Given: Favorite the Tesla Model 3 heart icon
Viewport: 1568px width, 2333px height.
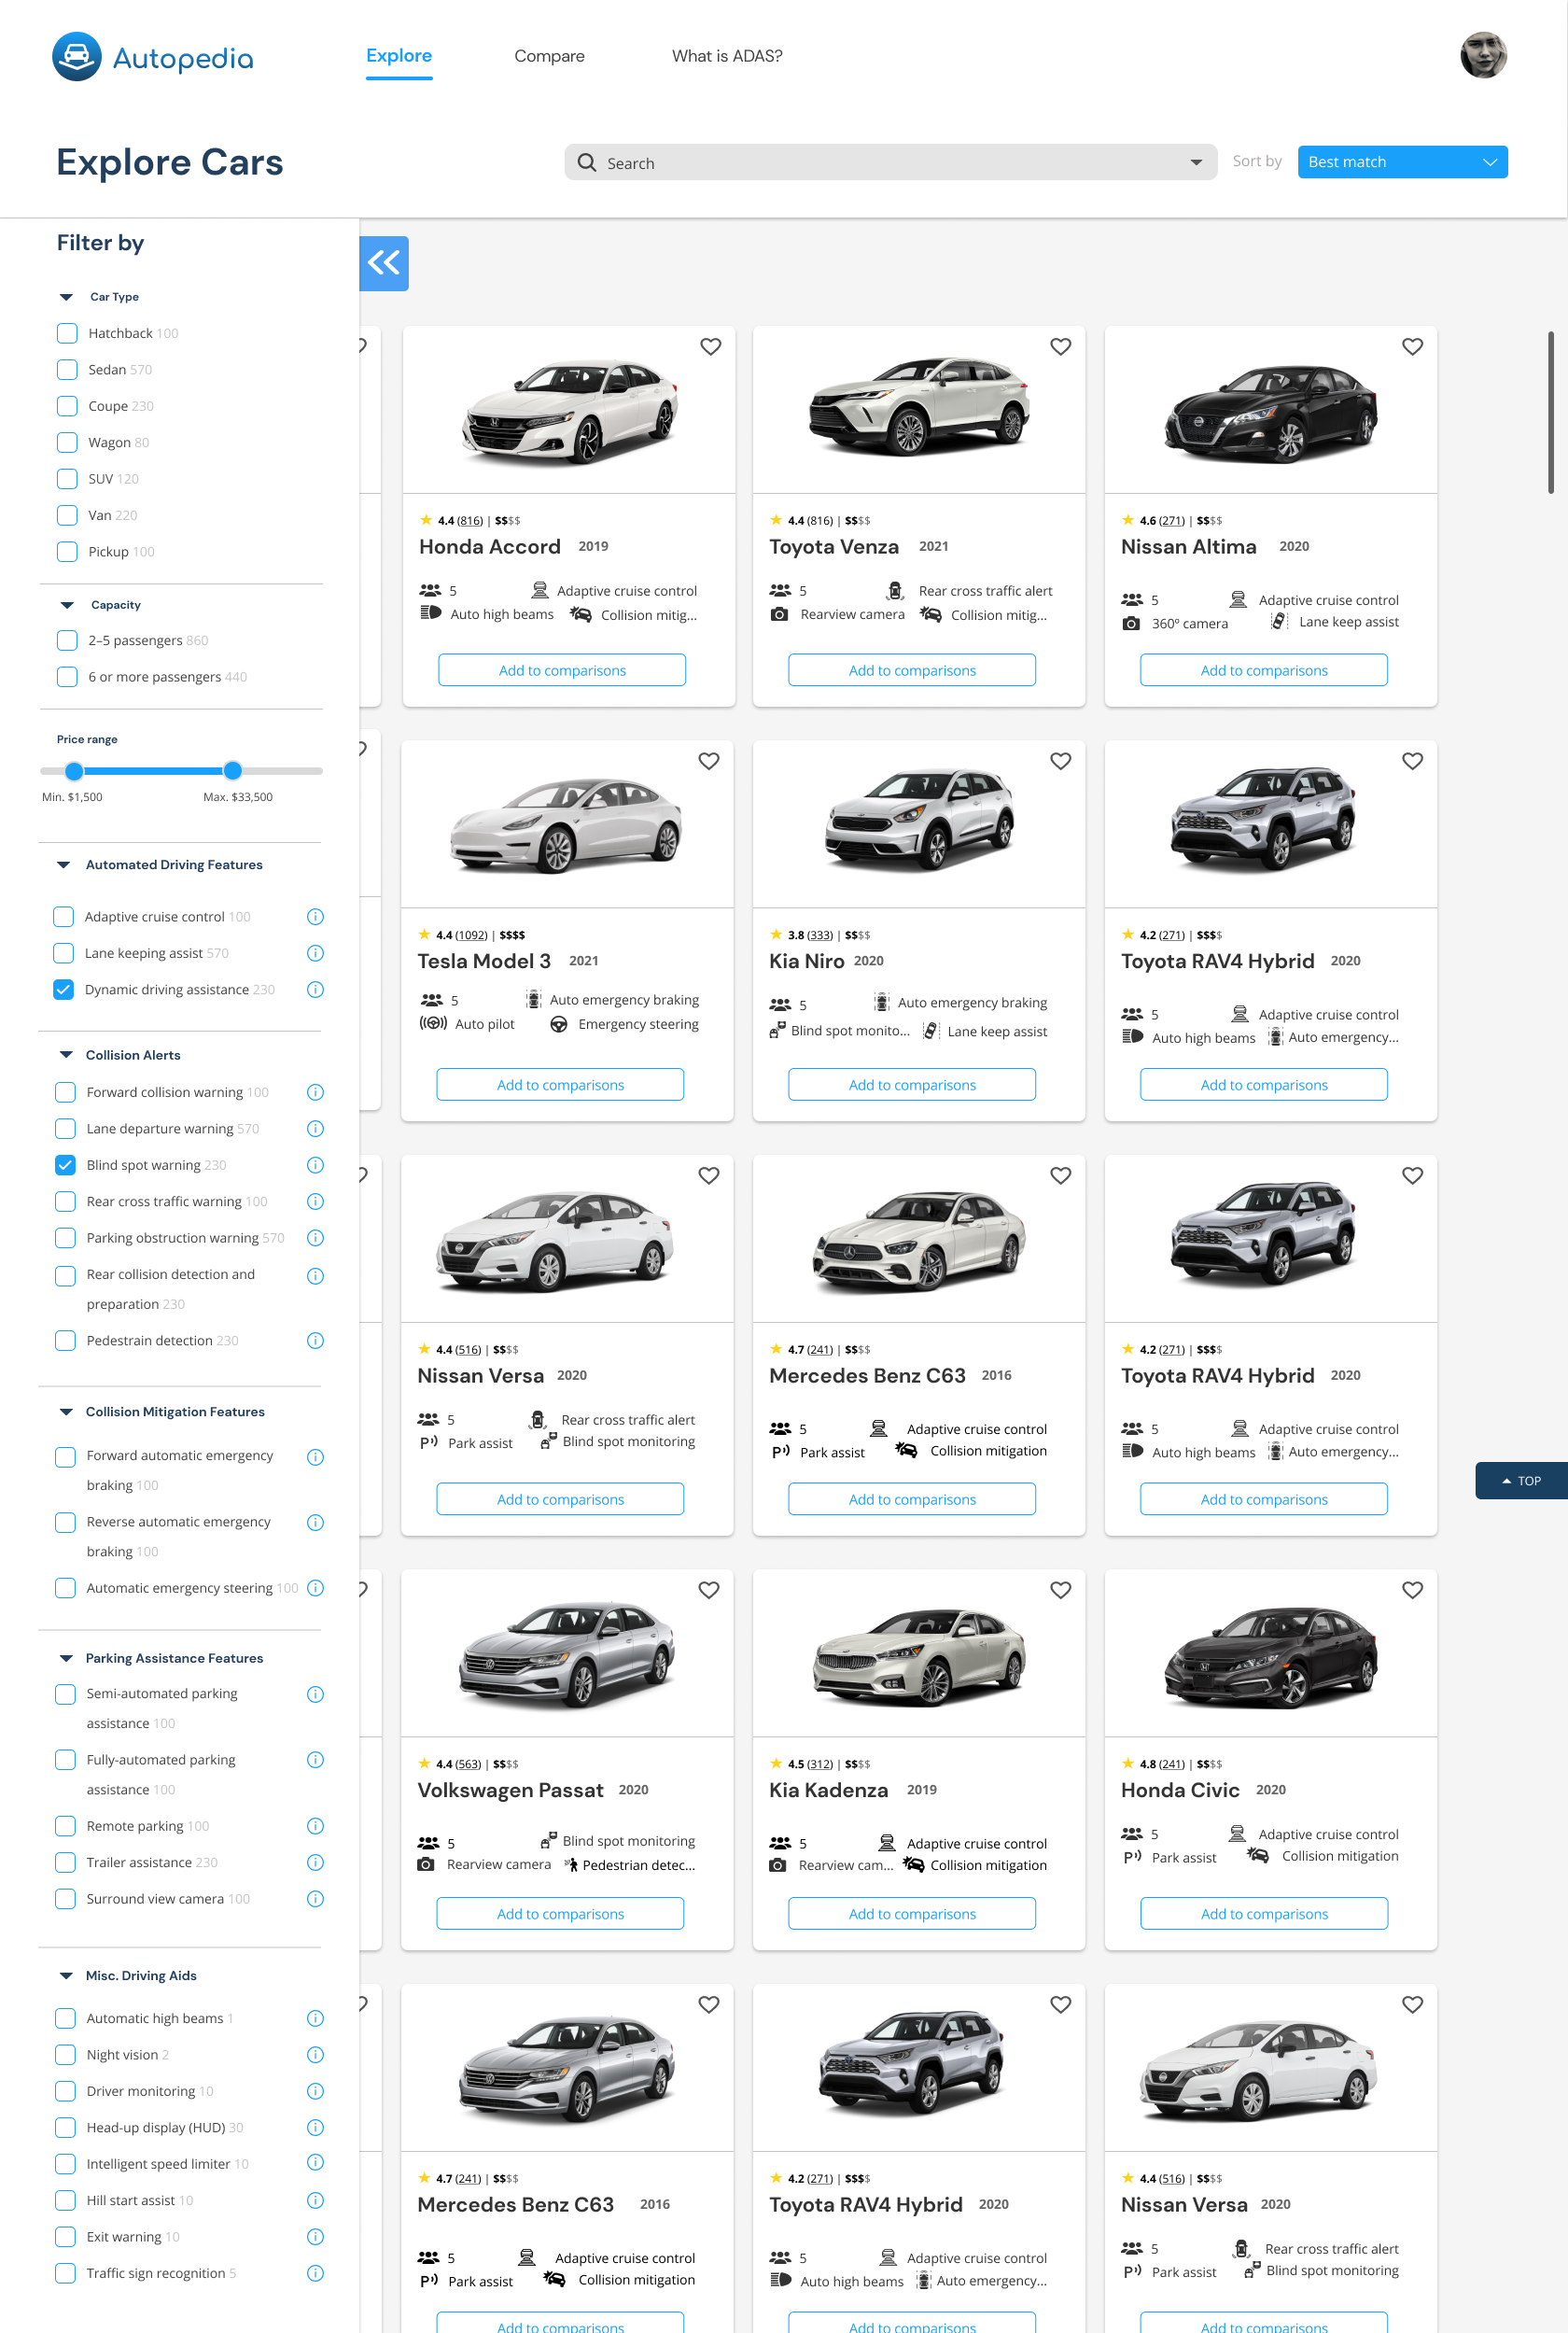Looking at the screenshot, I should [x=708, y=761].
